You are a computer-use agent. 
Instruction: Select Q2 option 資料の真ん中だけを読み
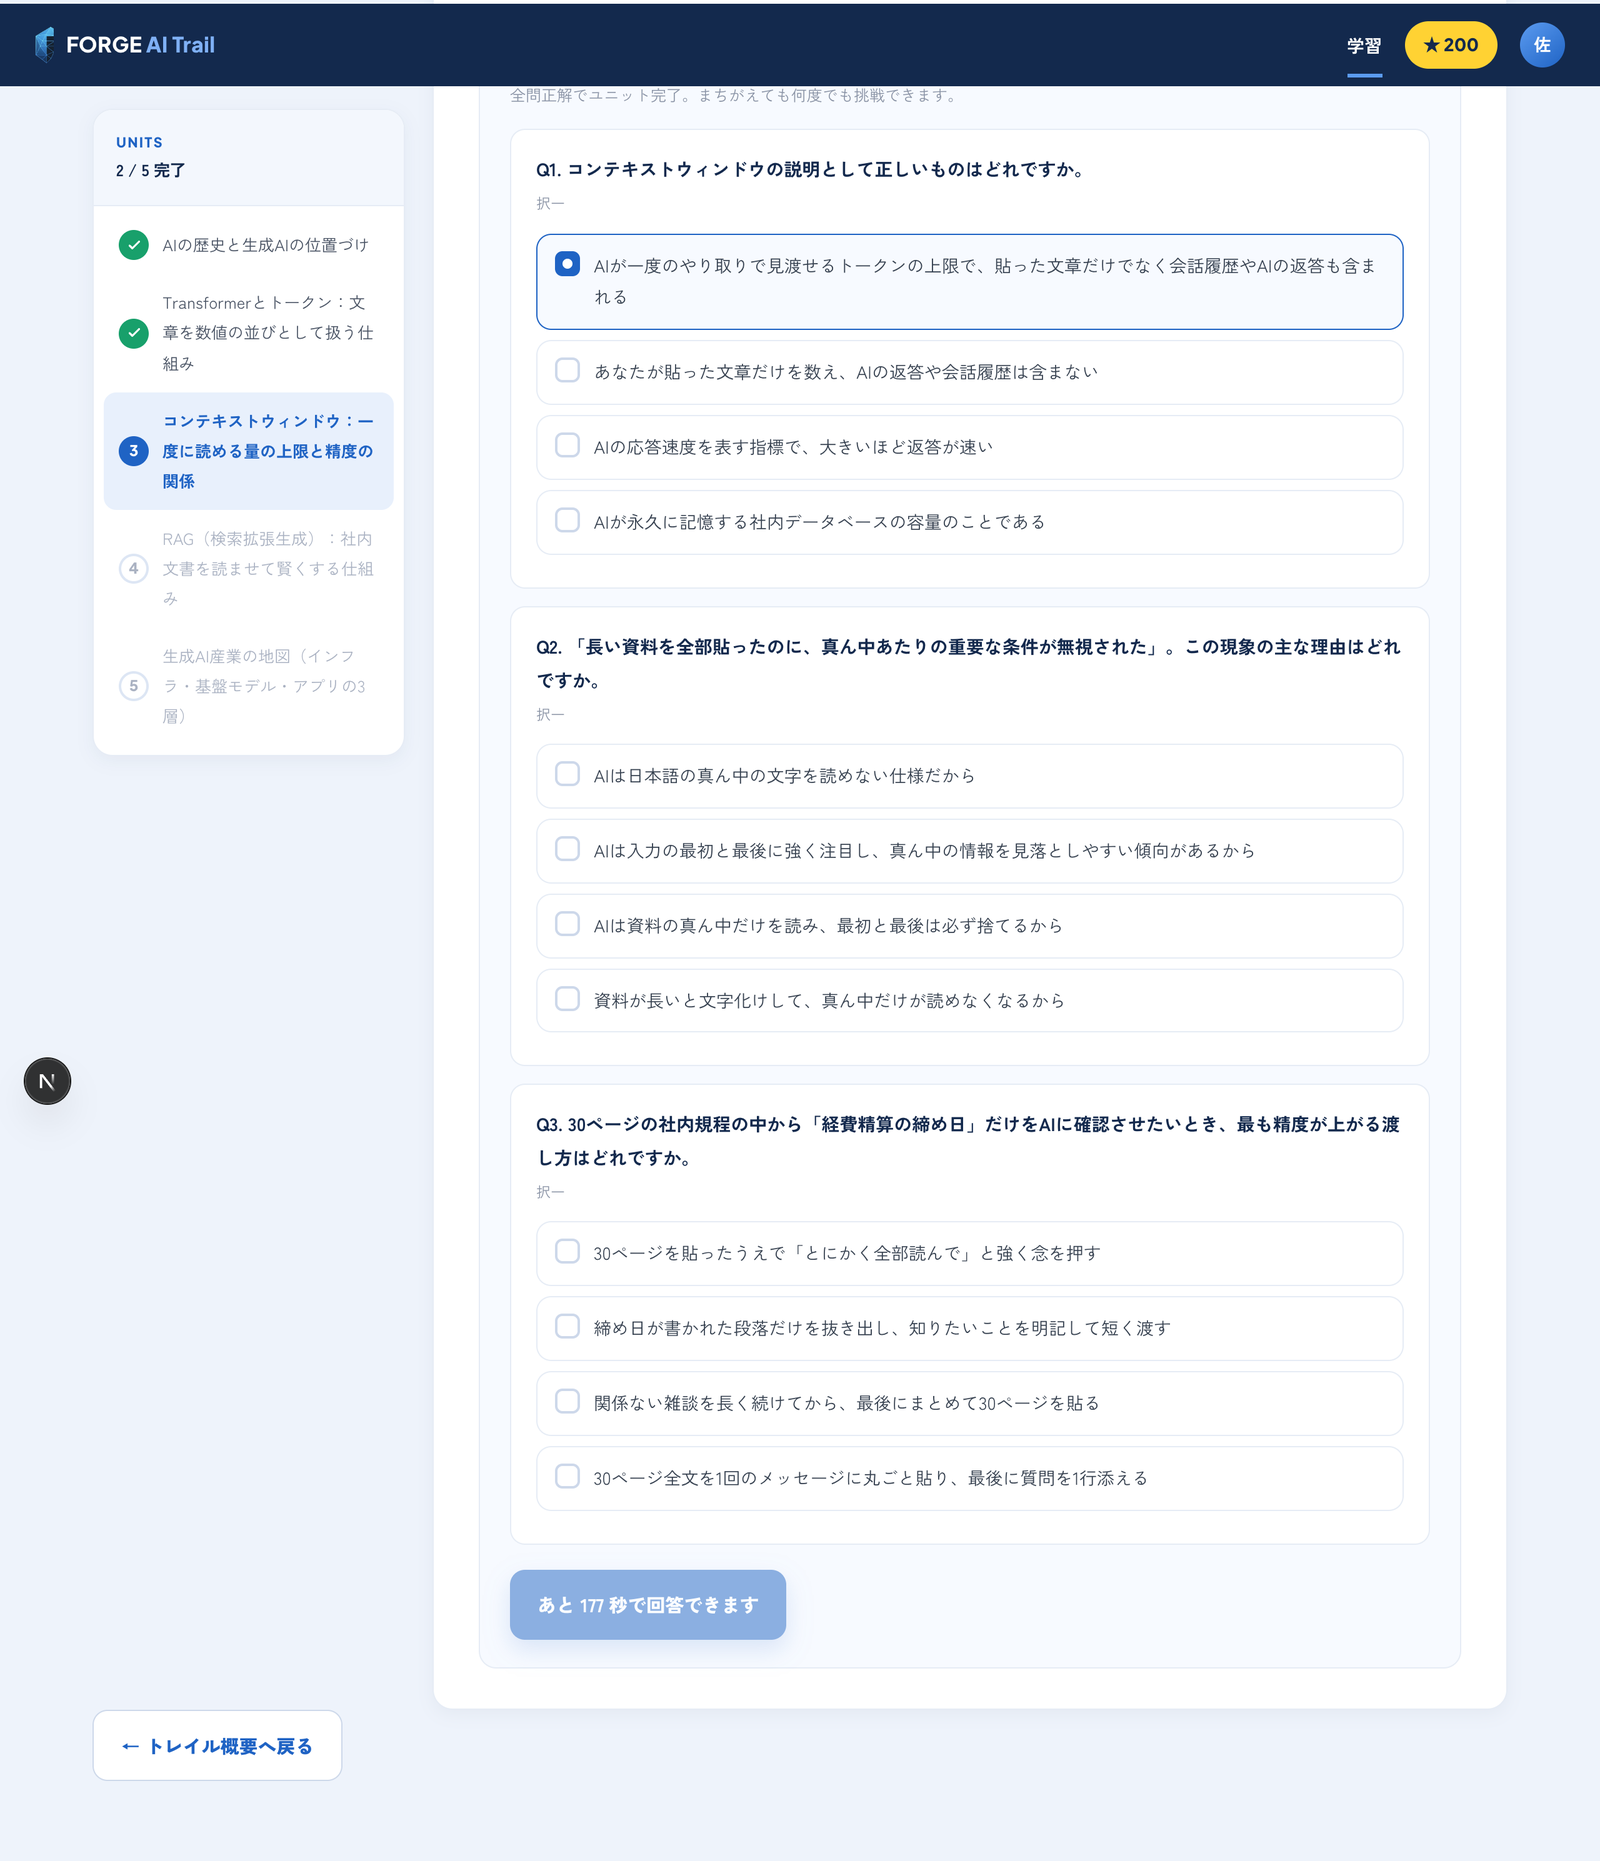coord(969,926)
